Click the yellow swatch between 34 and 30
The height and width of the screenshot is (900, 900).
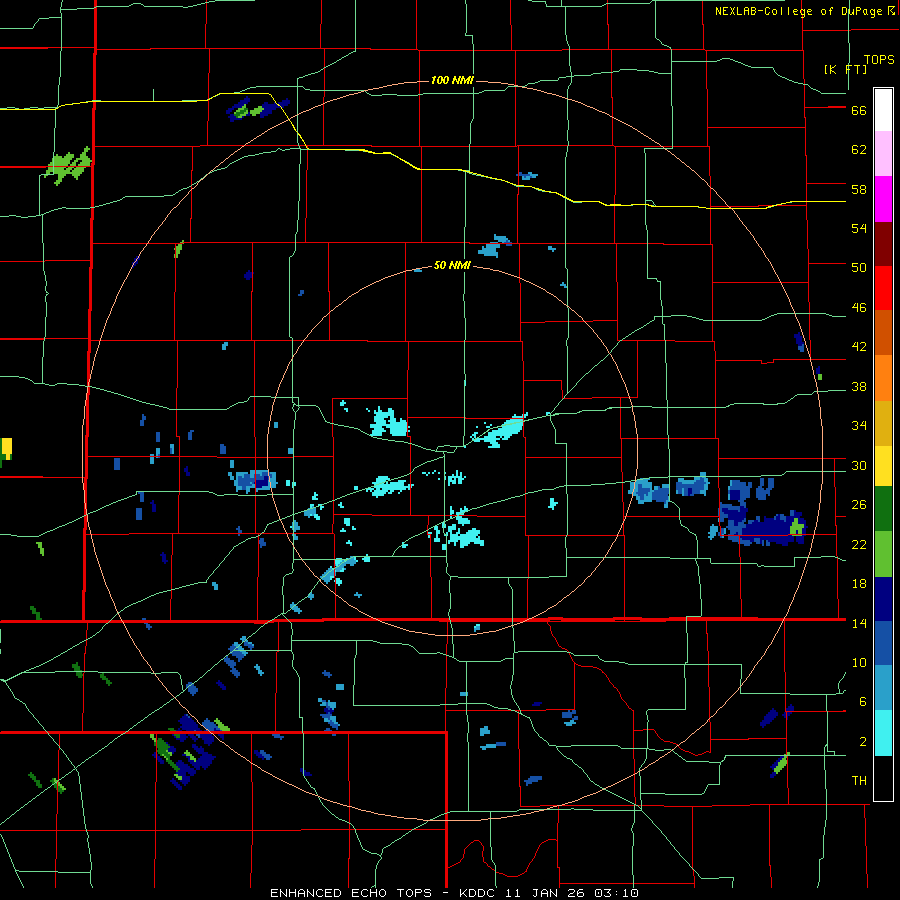pos(883,465)
